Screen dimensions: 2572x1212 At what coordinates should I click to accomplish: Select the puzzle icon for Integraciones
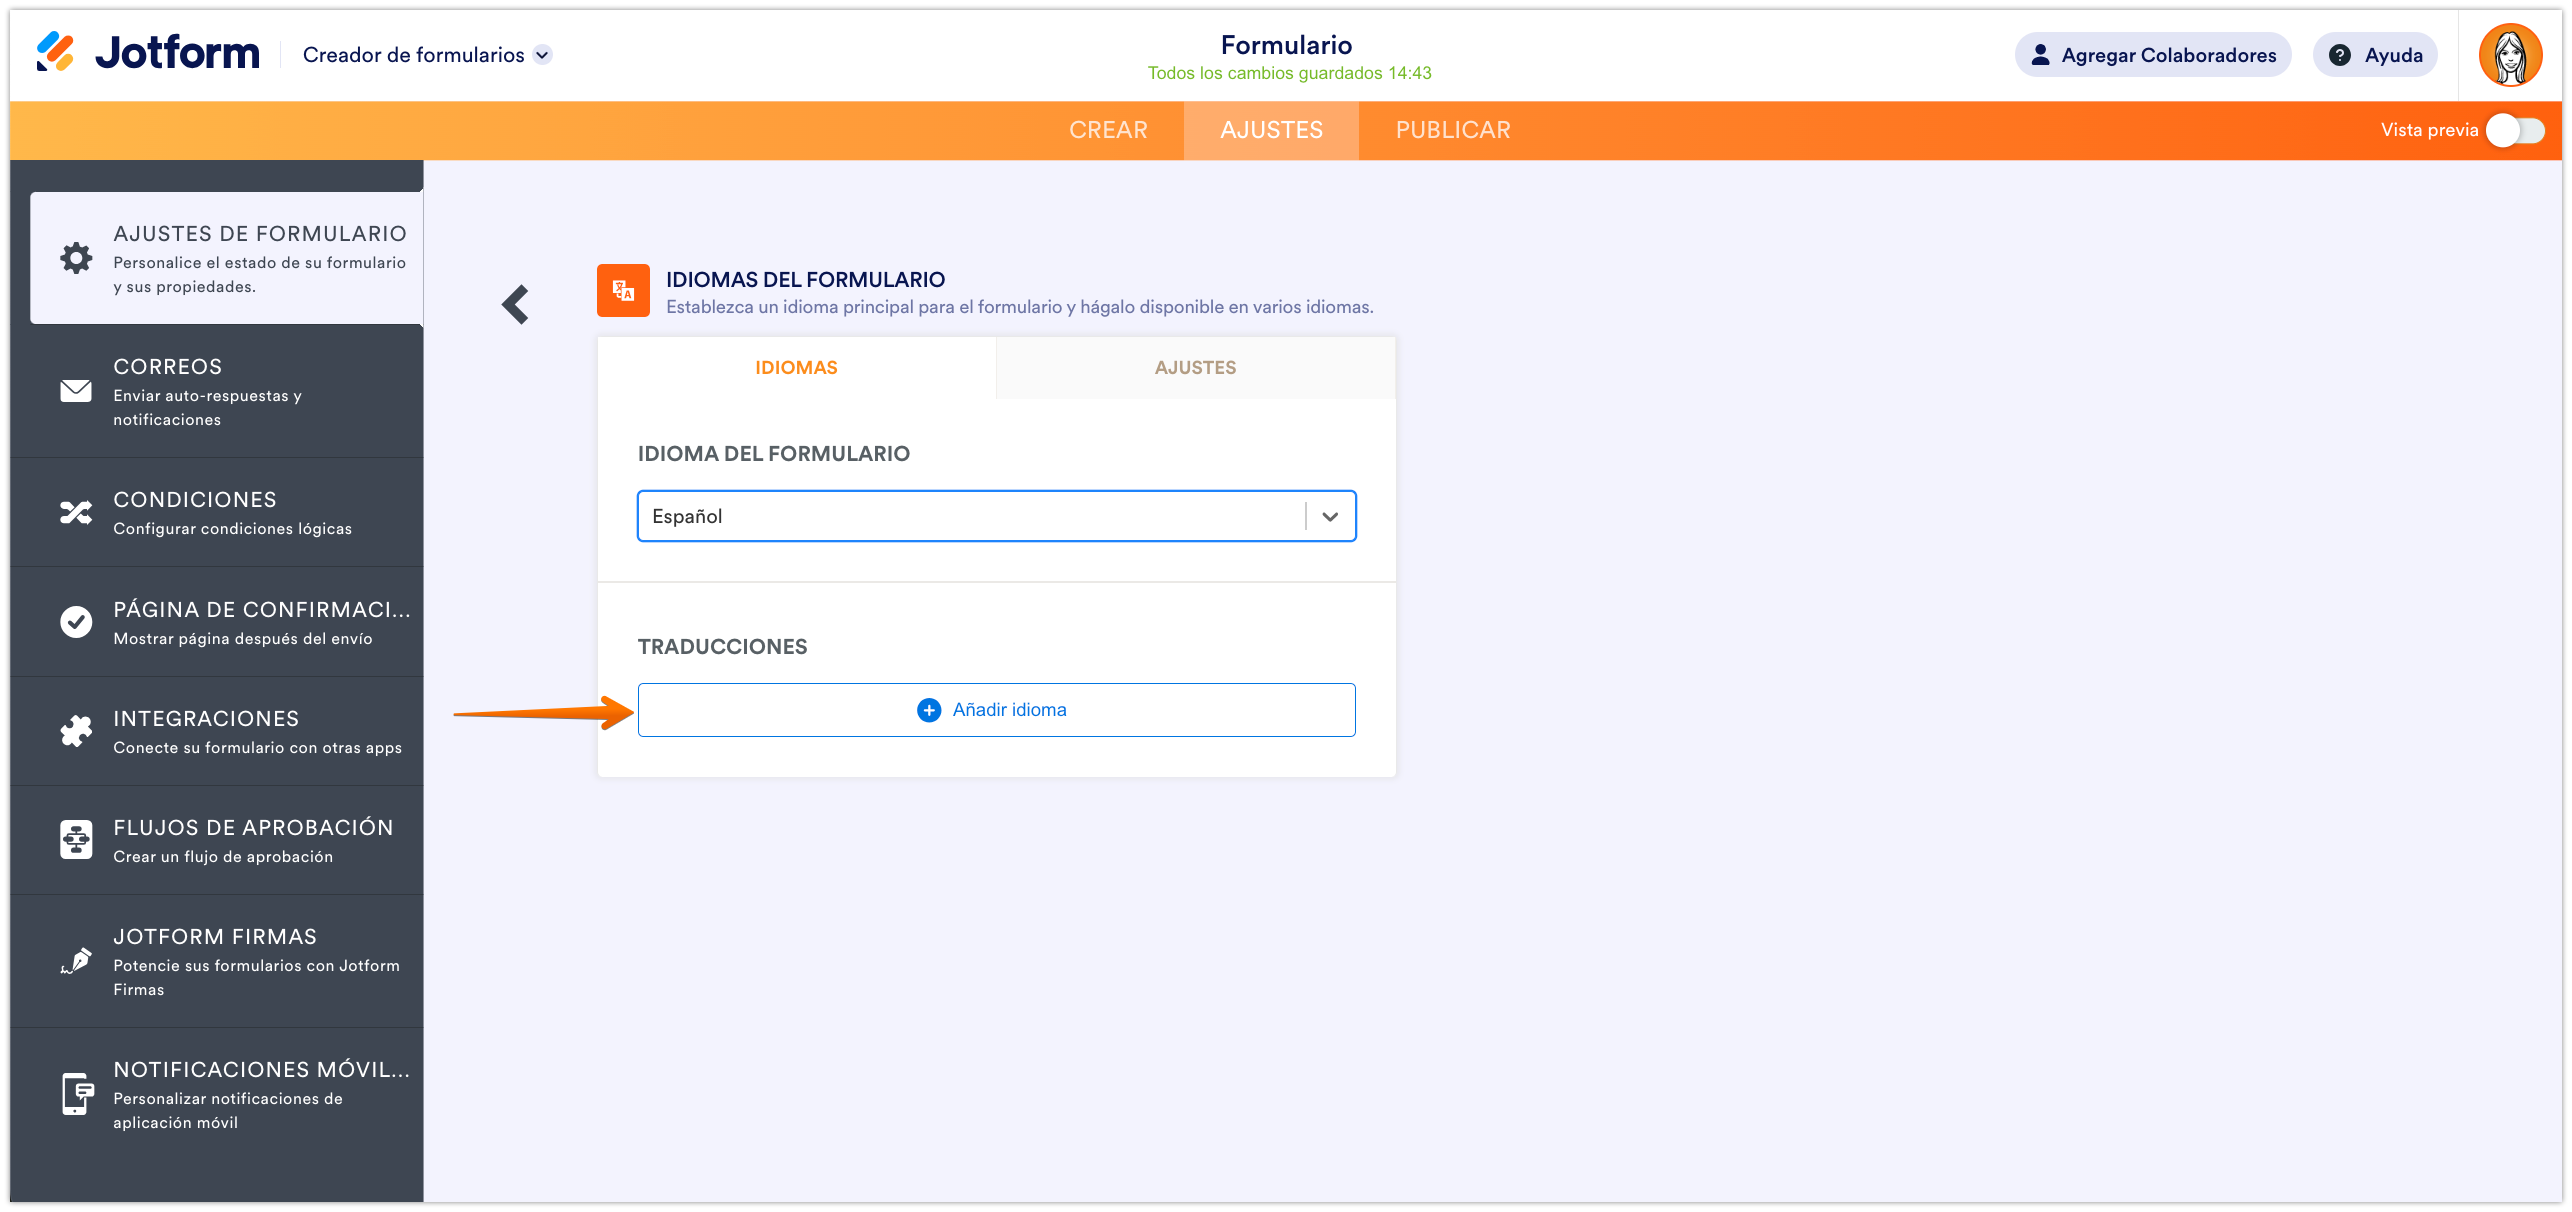[77, 730]
